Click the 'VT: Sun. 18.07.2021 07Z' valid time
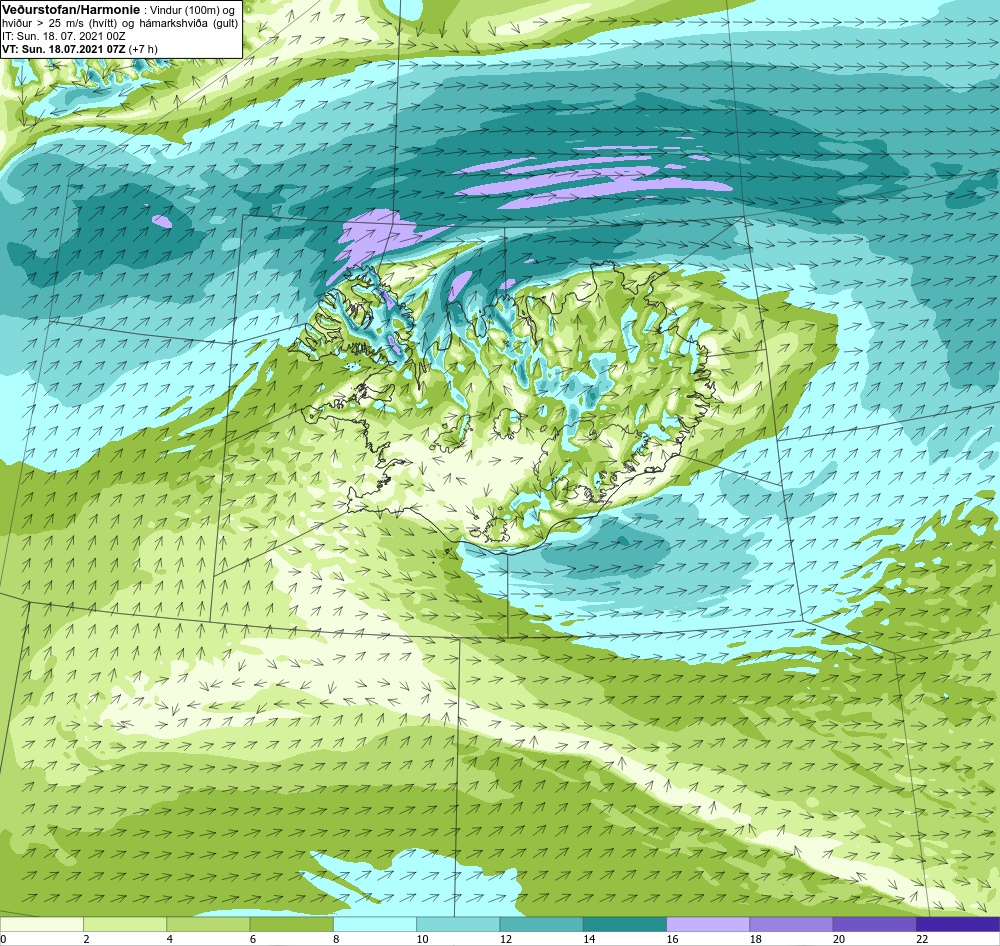The height and width of the screenshot is (946, 1000). 64,48
